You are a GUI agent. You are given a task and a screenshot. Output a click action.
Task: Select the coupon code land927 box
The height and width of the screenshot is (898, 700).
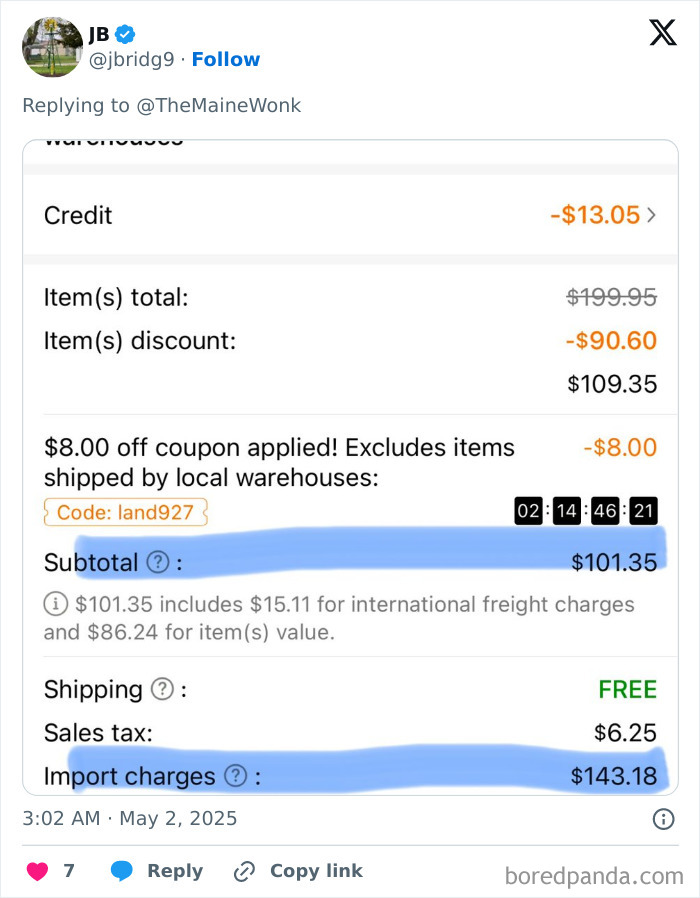[x=125, y=512]
